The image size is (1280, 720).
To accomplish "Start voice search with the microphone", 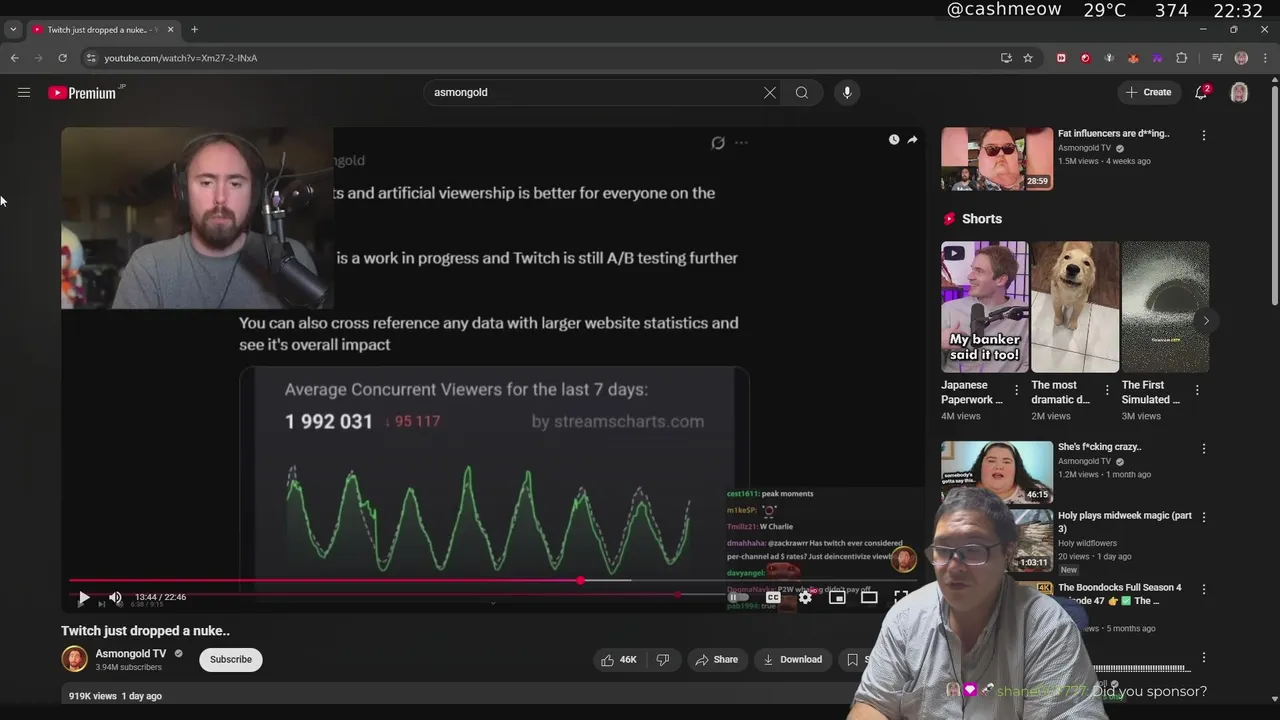I will tap(847, 92).
